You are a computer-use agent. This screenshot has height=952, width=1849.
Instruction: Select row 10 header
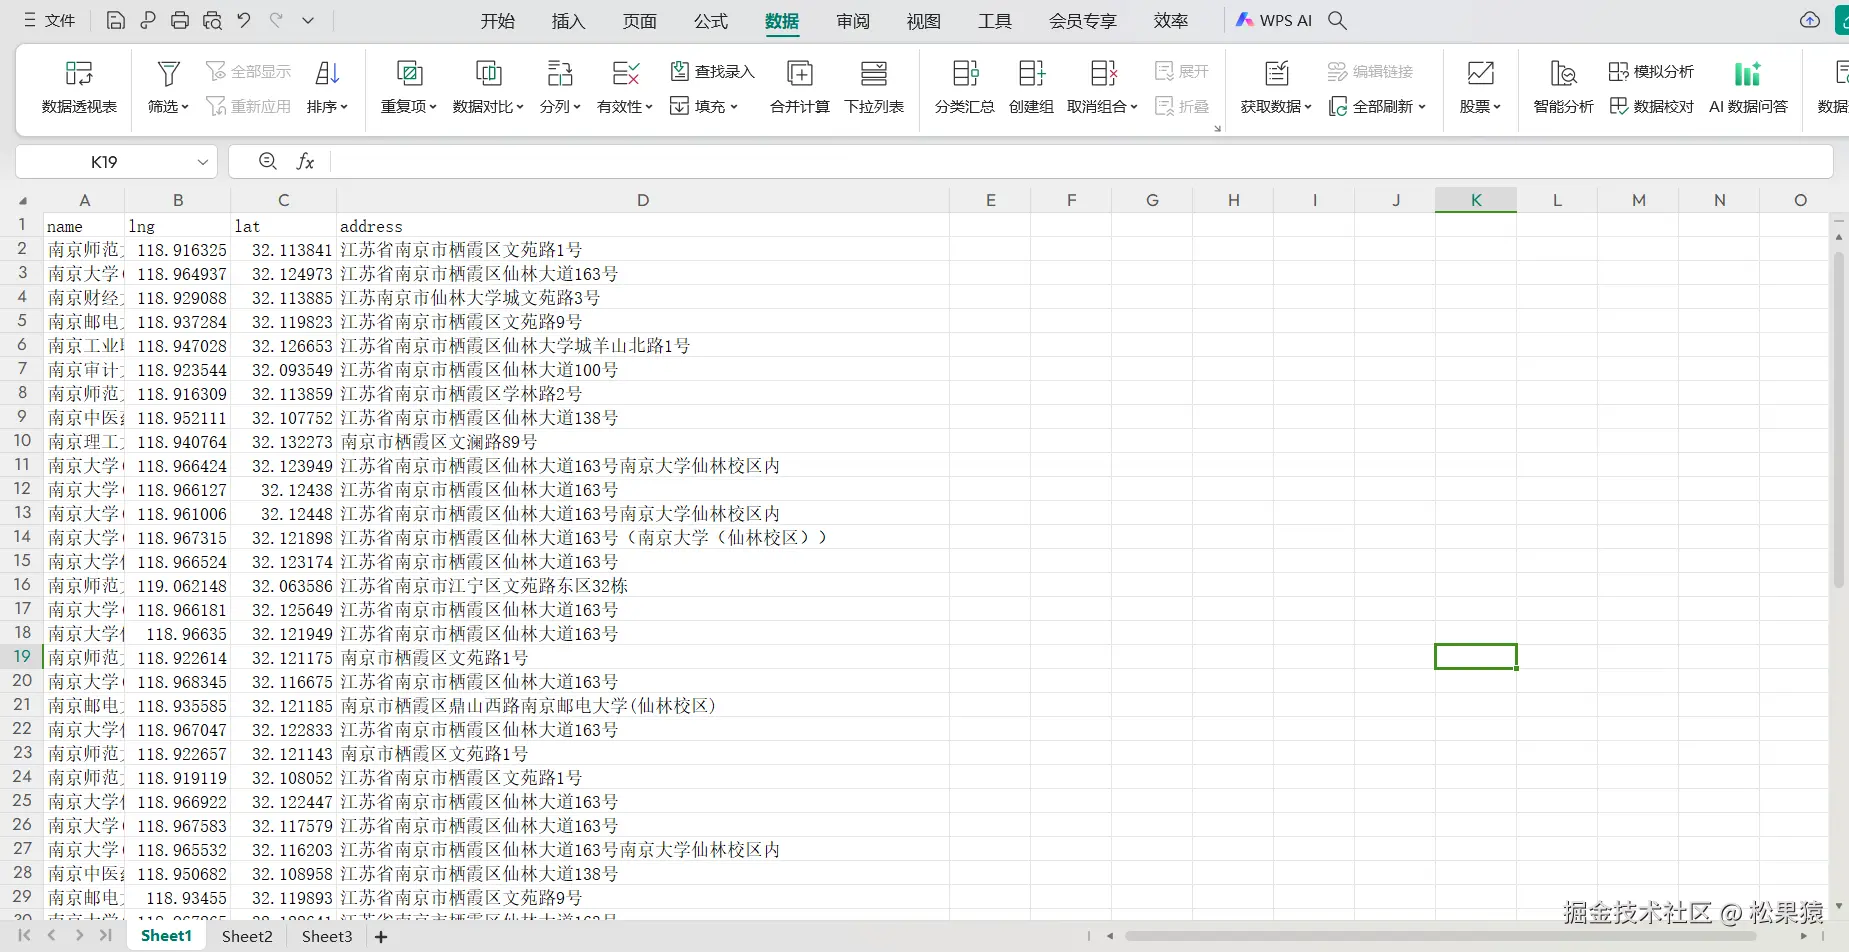22,441
